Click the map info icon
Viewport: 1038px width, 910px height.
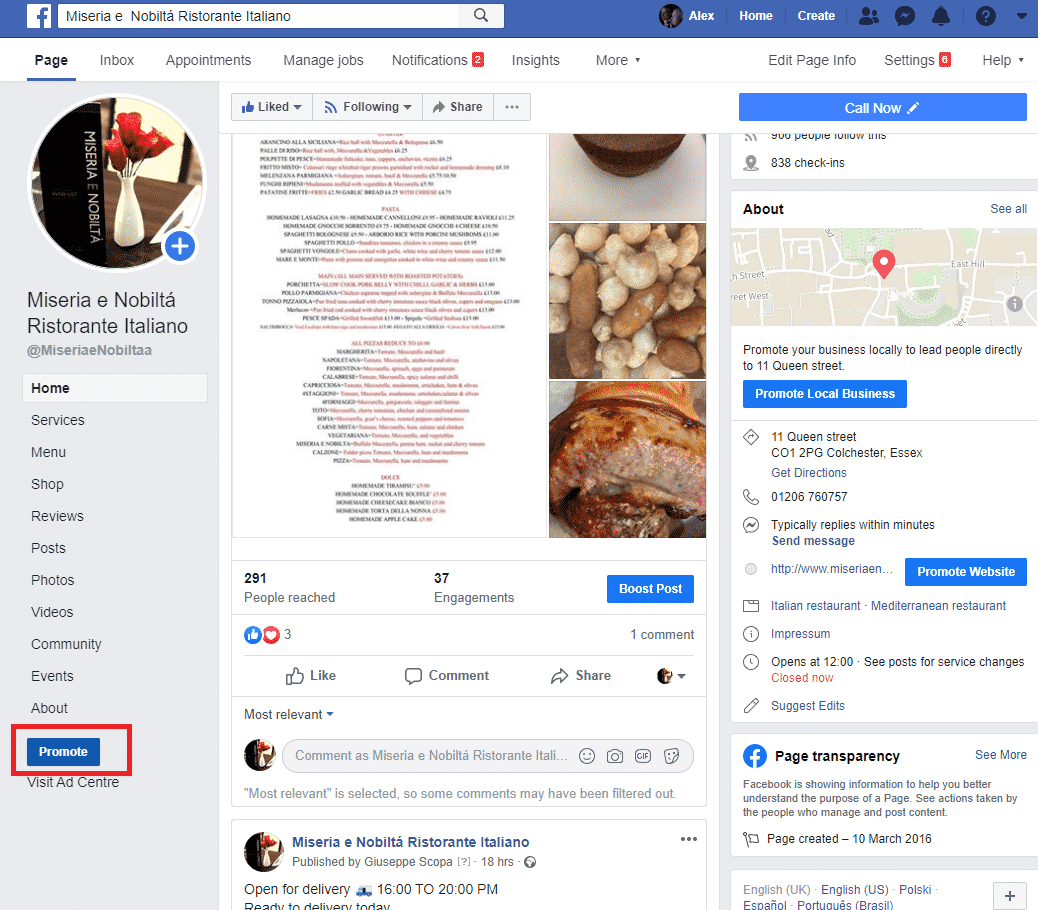pyautogui.click(x=1014, y=304)
